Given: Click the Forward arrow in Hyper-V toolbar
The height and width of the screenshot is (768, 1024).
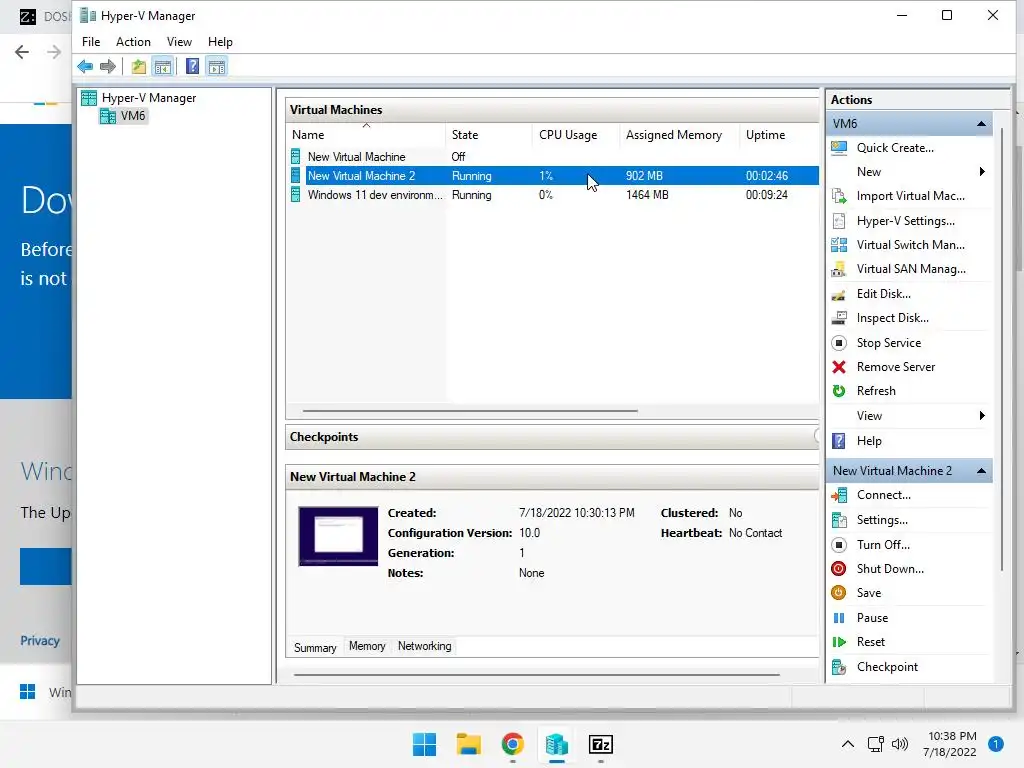Looking at the screenshot, I should tap(108, 66).
